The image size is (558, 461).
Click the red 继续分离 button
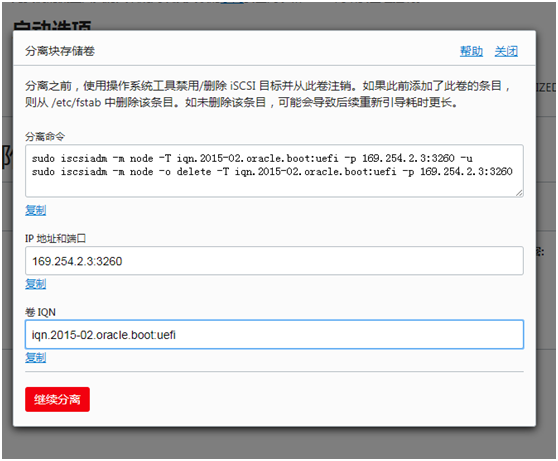click(57, 399)
